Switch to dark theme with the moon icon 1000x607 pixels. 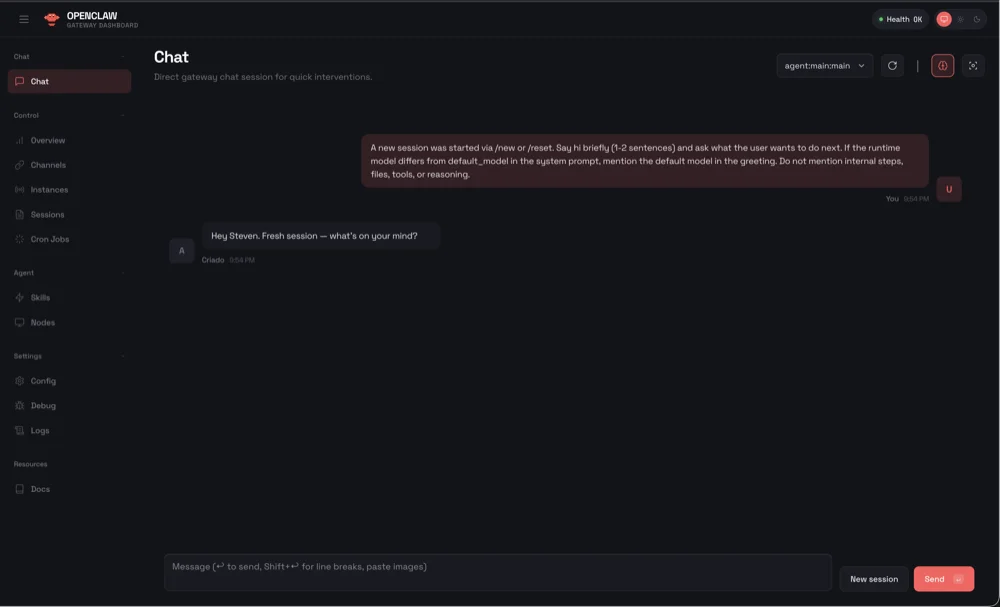976,19
